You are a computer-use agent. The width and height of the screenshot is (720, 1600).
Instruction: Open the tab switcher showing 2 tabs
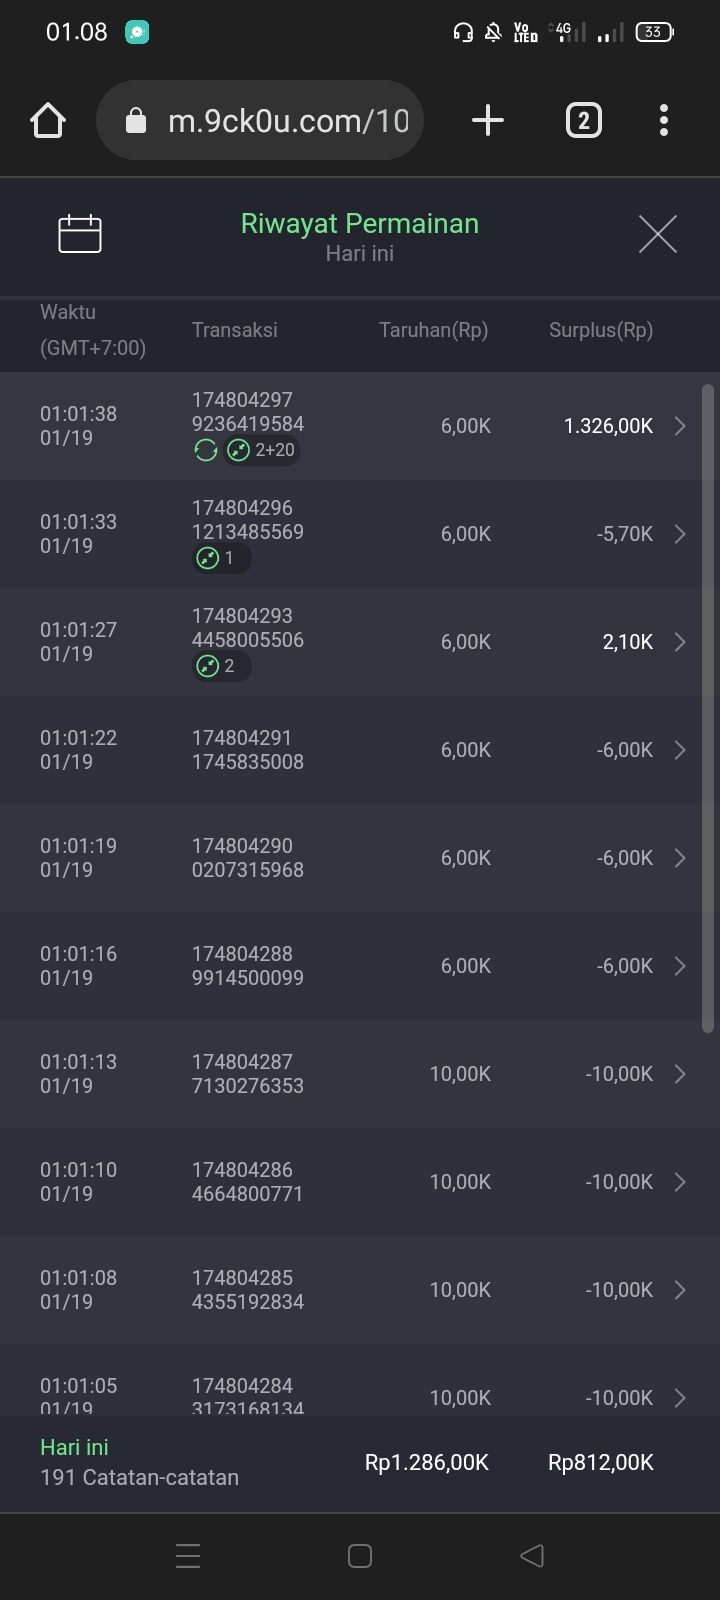tap(583, 121)
